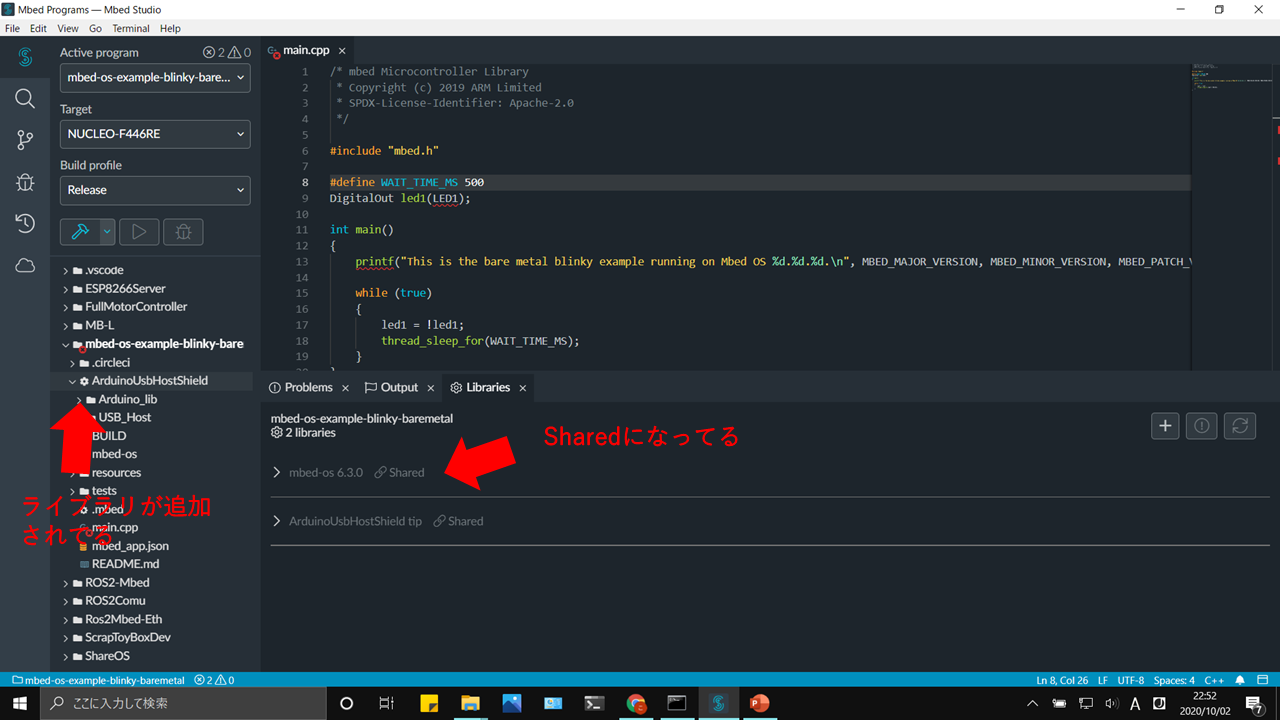Image resolution: width=1280 pixels, height=720 pixels.
Task: Start debugging with the bug button
Action: pyautogui.click(x=183, y=231)
